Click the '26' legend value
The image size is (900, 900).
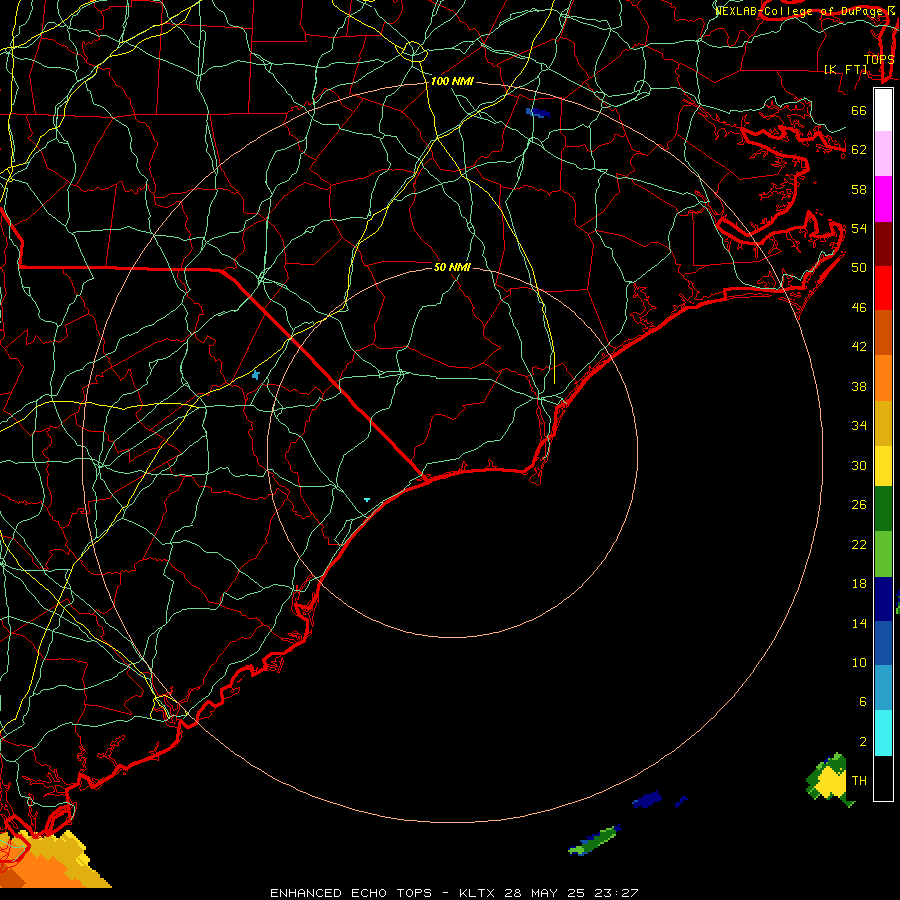click(x=859, y=505)
